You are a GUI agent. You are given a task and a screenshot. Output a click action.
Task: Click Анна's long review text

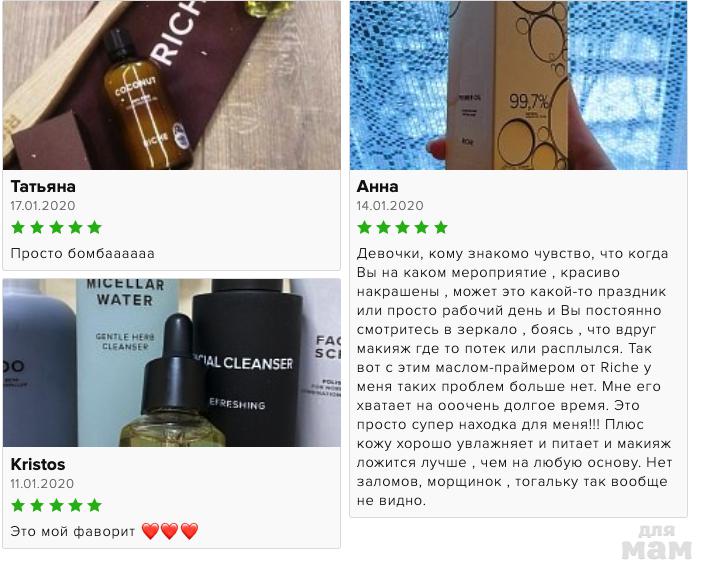(514, 377)
